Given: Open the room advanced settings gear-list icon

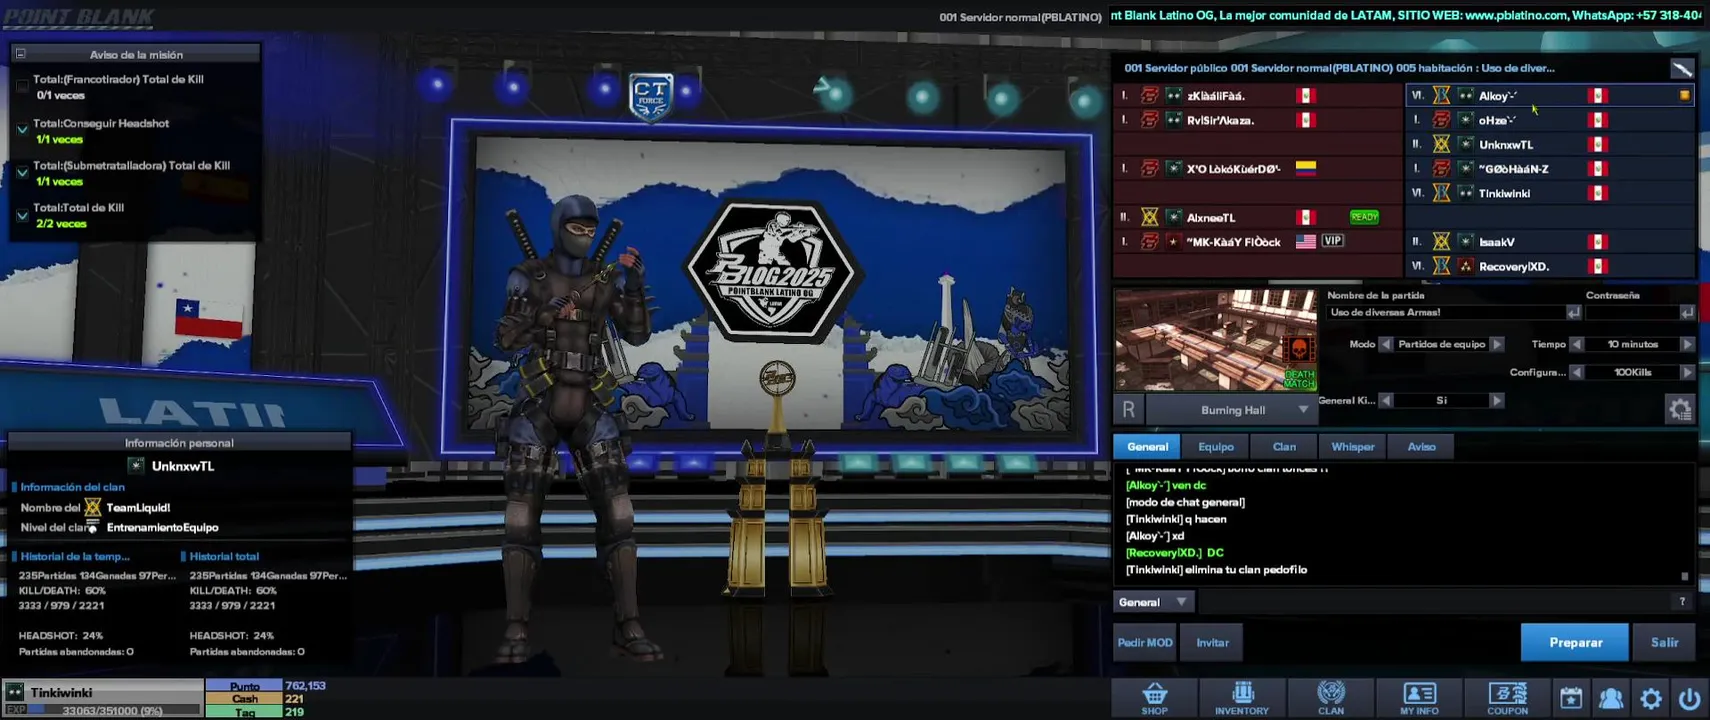Looking at the screenshot, I should tap(1680, 409).
